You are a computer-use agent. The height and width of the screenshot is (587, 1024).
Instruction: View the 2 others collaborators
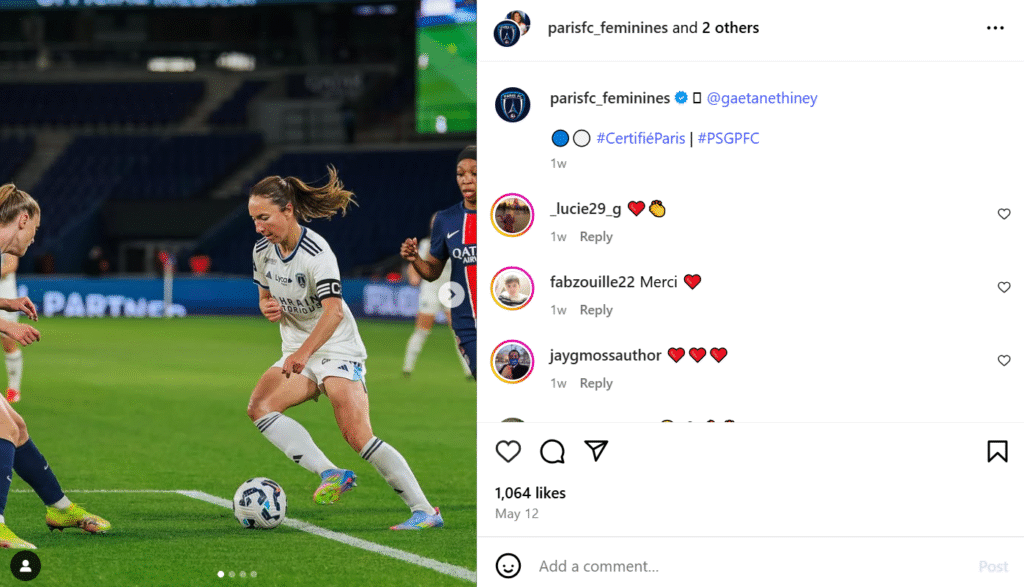pos(730,28)
